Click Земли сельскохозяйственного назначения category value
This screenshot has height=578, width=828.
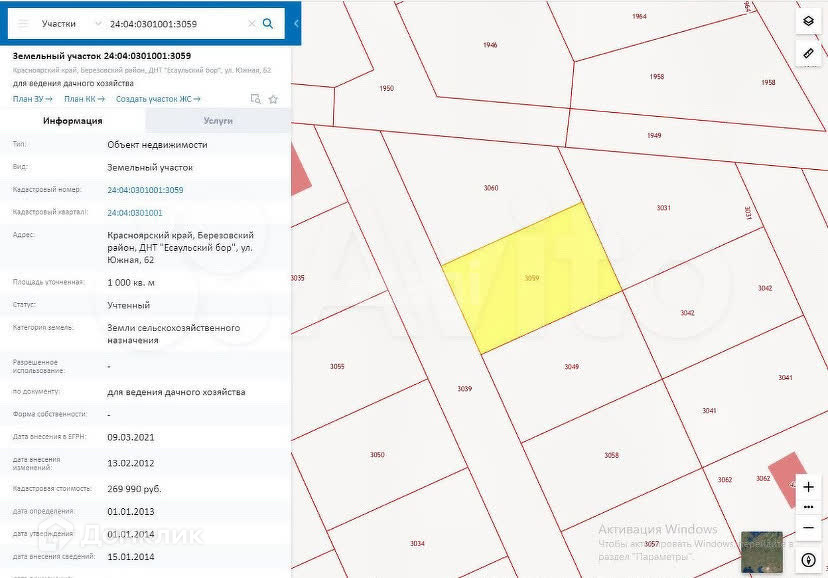[x=174, y=334]
